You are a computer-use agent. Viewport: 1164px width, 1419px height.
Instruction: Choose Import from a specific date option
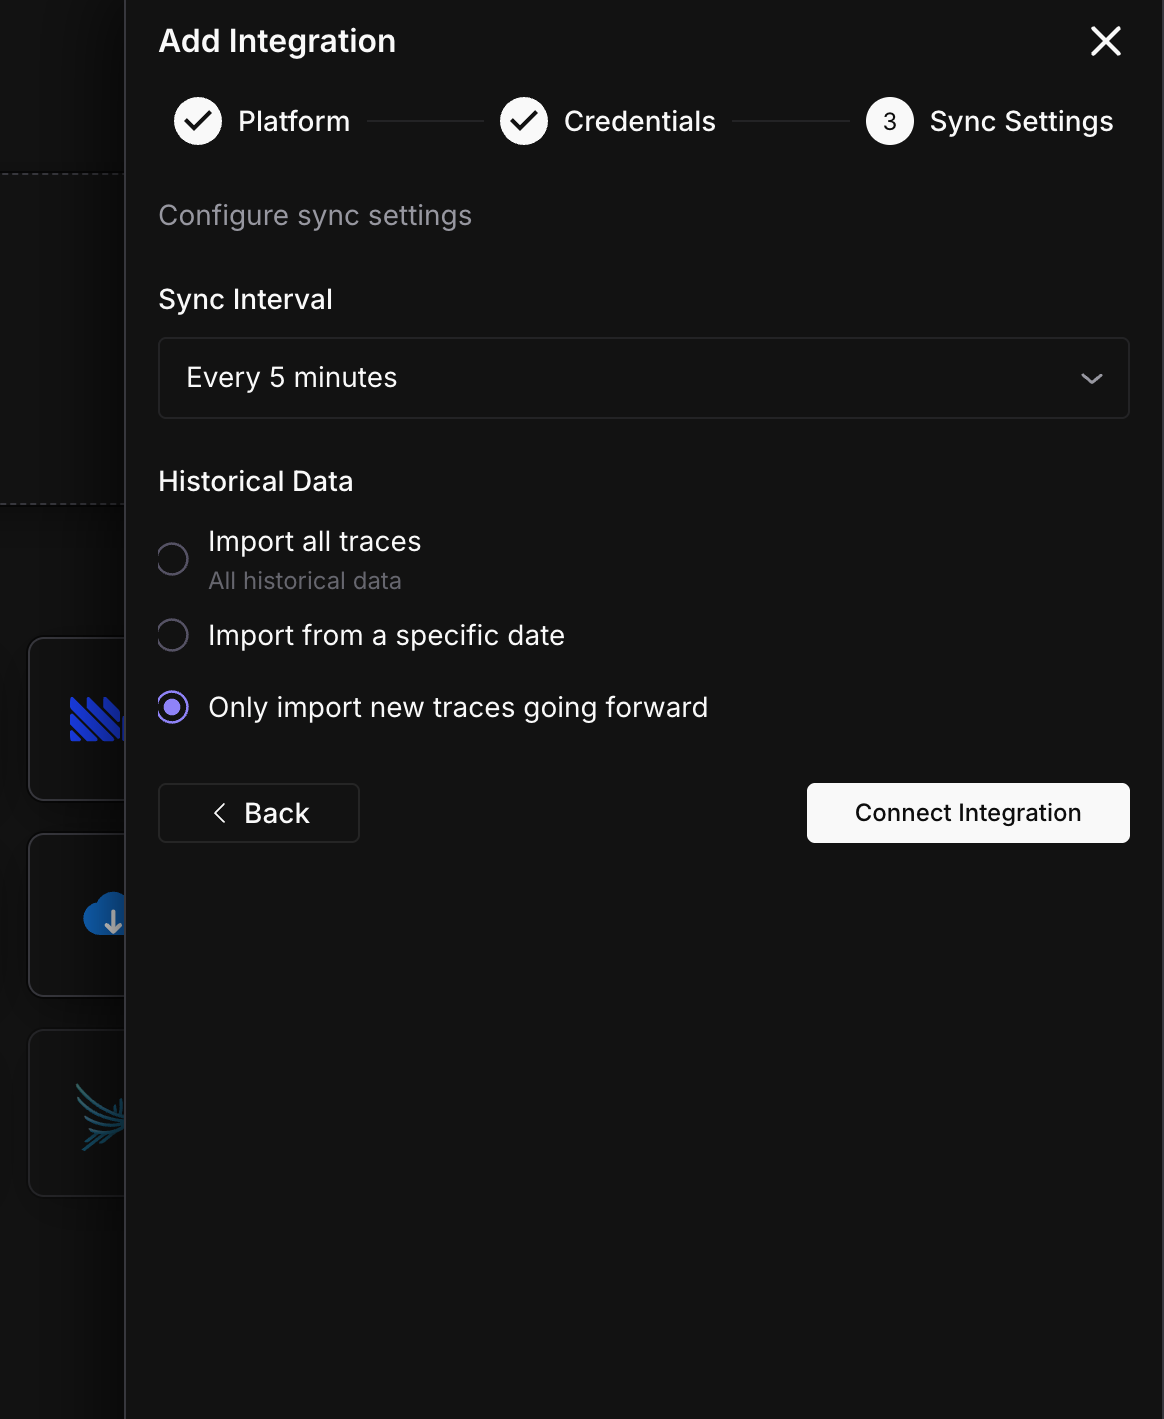pyautogui.click(x=172, y=634)
